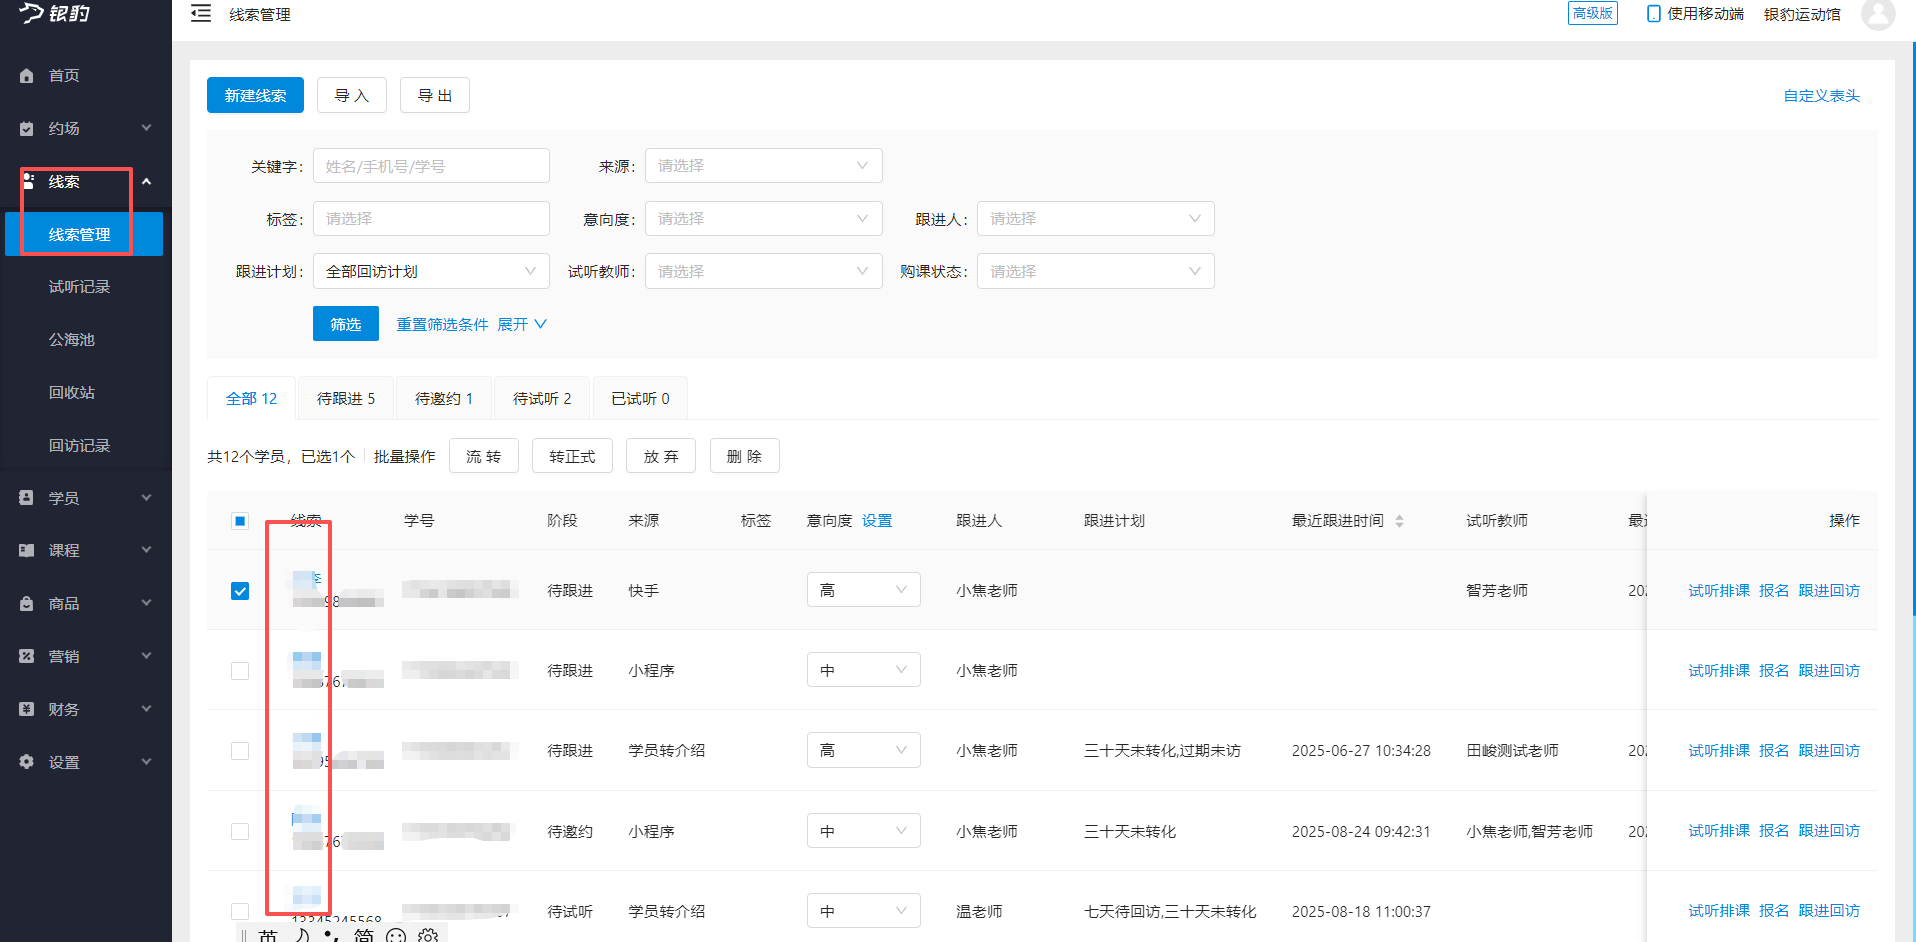Open the 来源 filter dropdown
1916x942 pixels.
pos(763,165)
